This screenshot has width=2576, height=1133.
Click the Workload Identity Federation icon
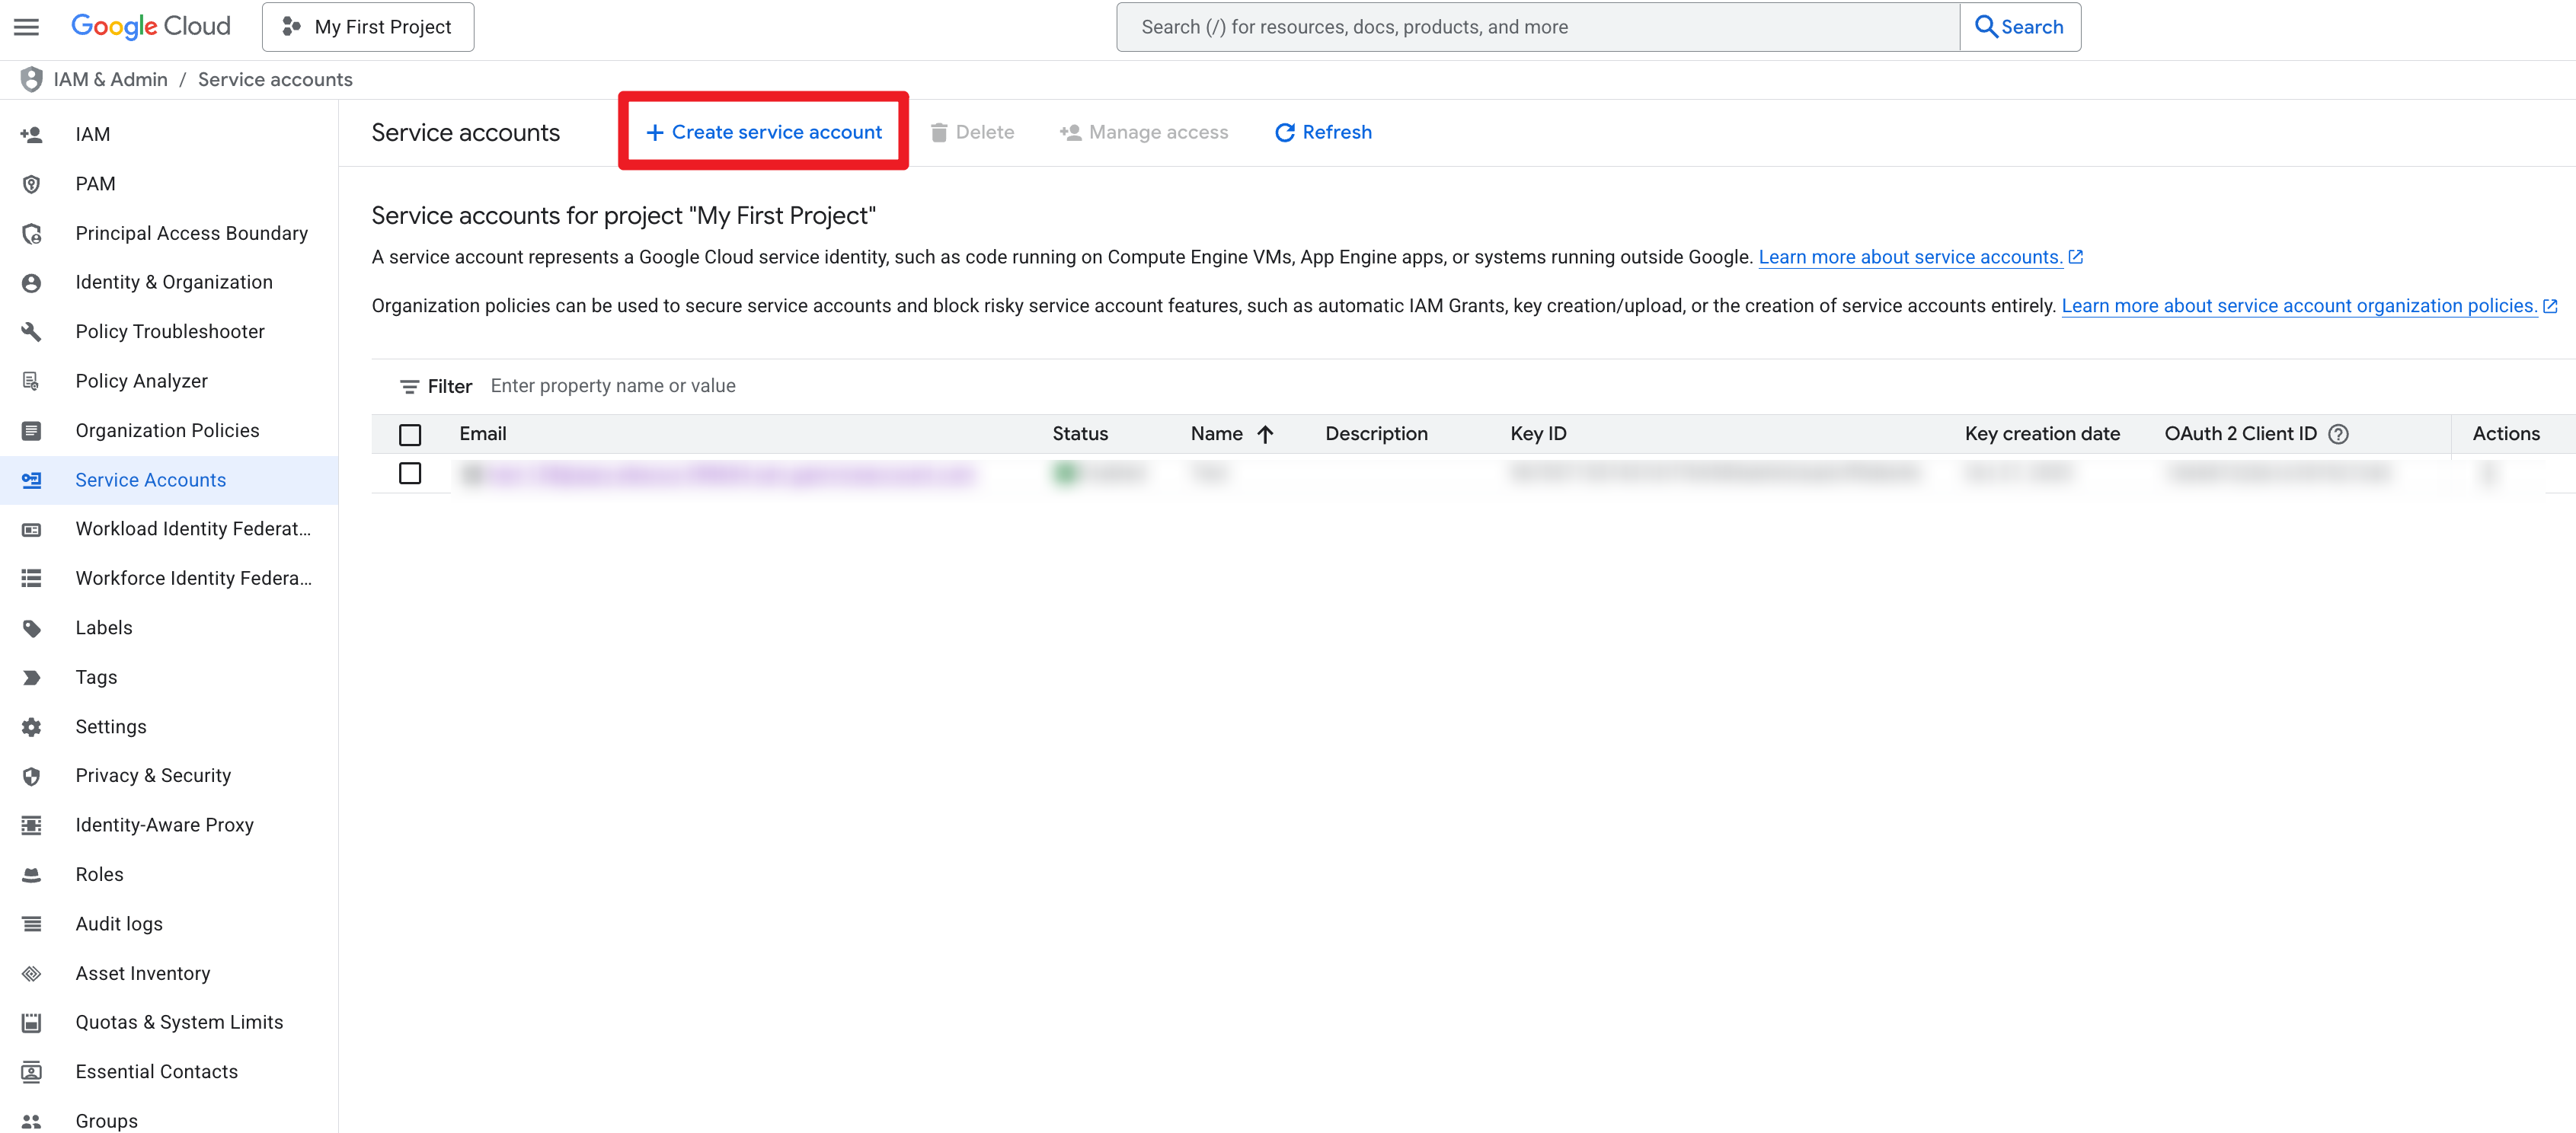coord(31,529)
